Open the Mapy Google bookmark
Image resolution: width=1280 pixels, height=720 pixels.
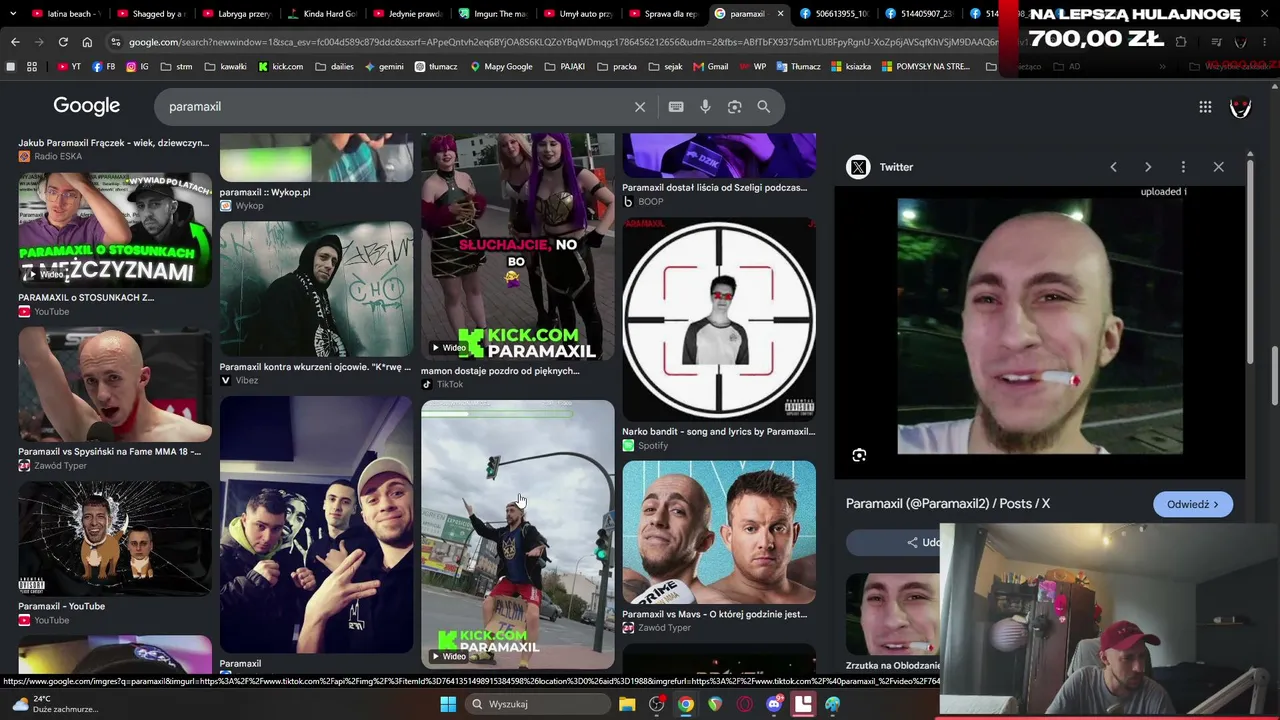[x=500, y=67]
